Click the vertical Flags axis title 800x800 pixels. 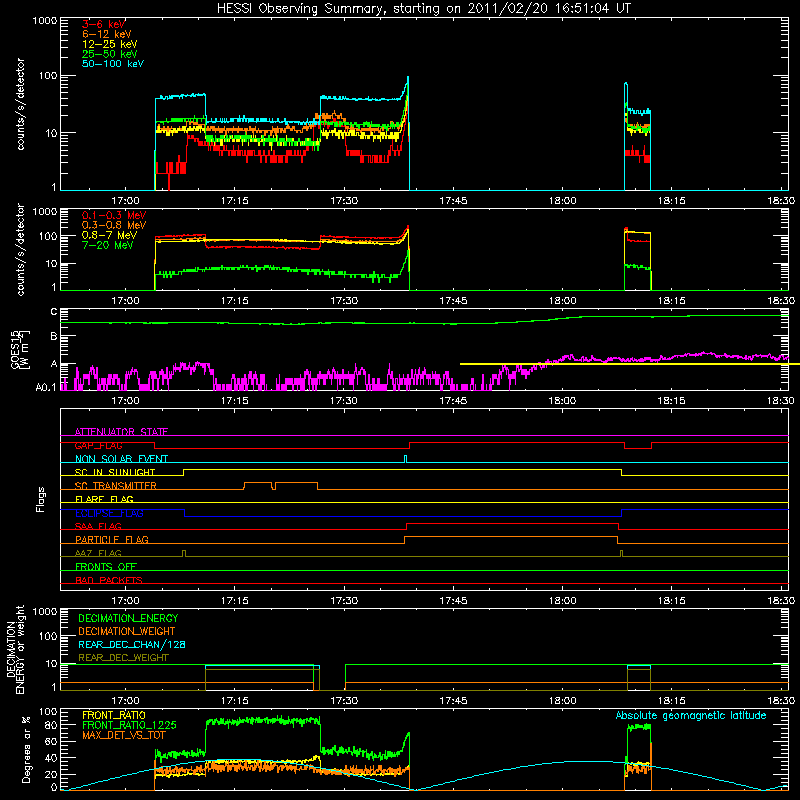41,499
